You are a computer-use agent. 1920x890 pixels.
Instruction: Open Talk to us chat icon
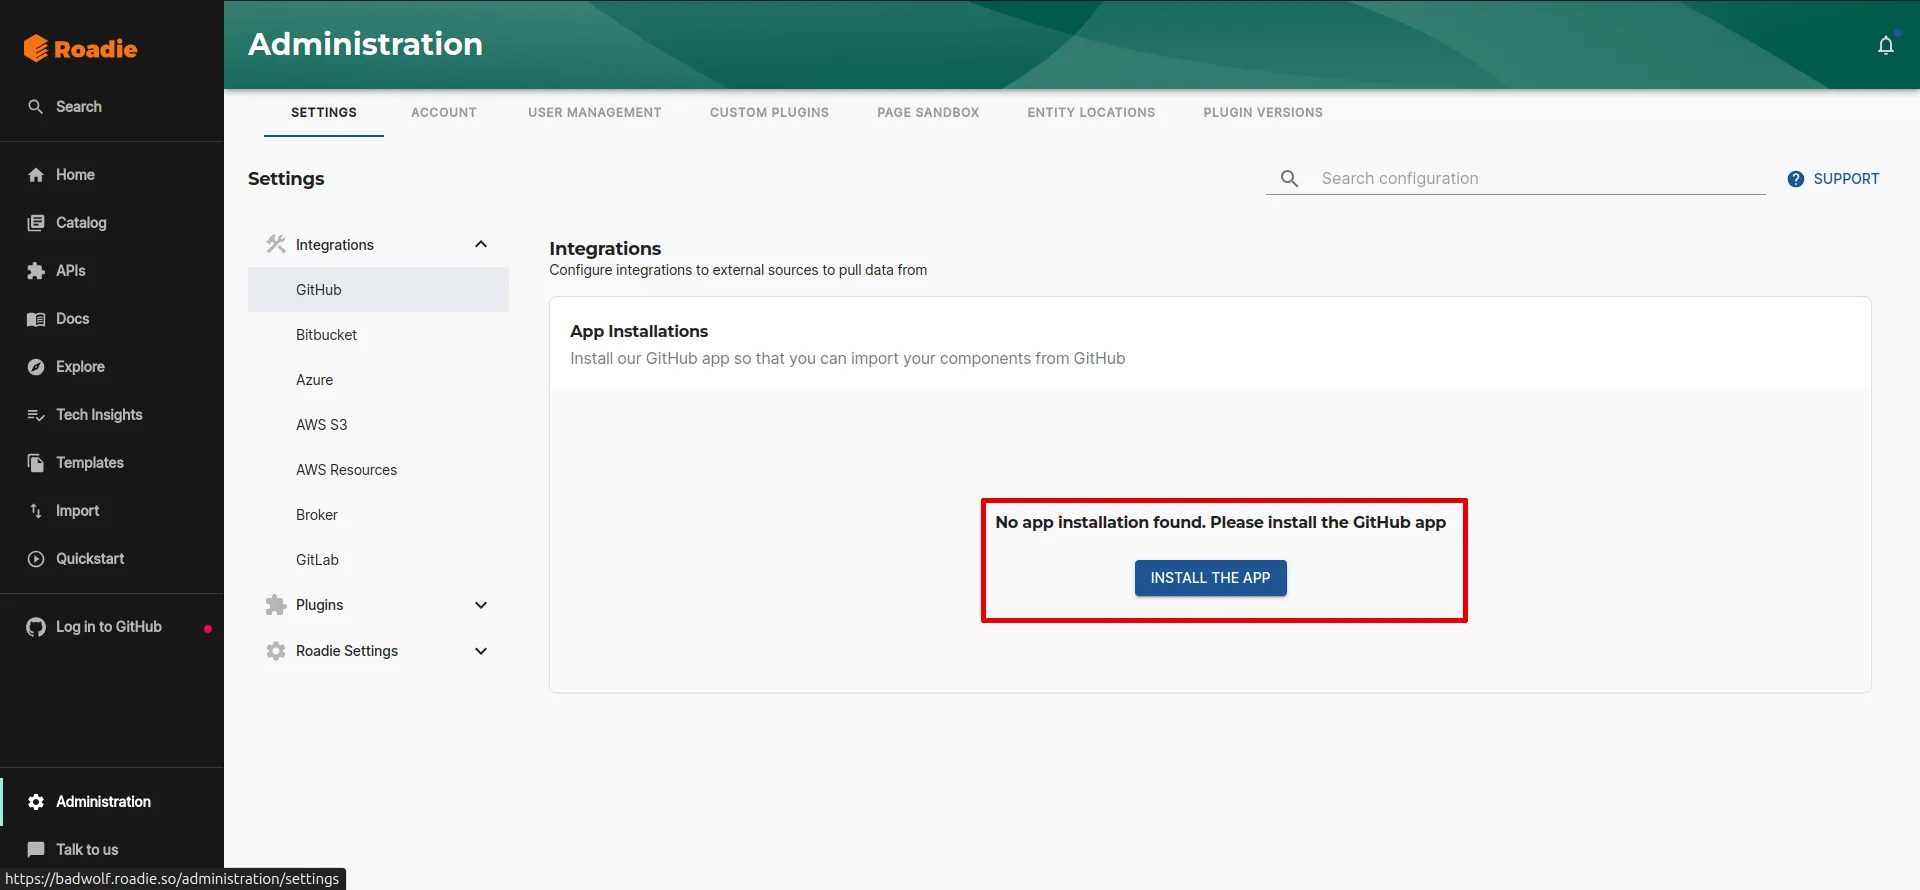(x=36, y=849)
